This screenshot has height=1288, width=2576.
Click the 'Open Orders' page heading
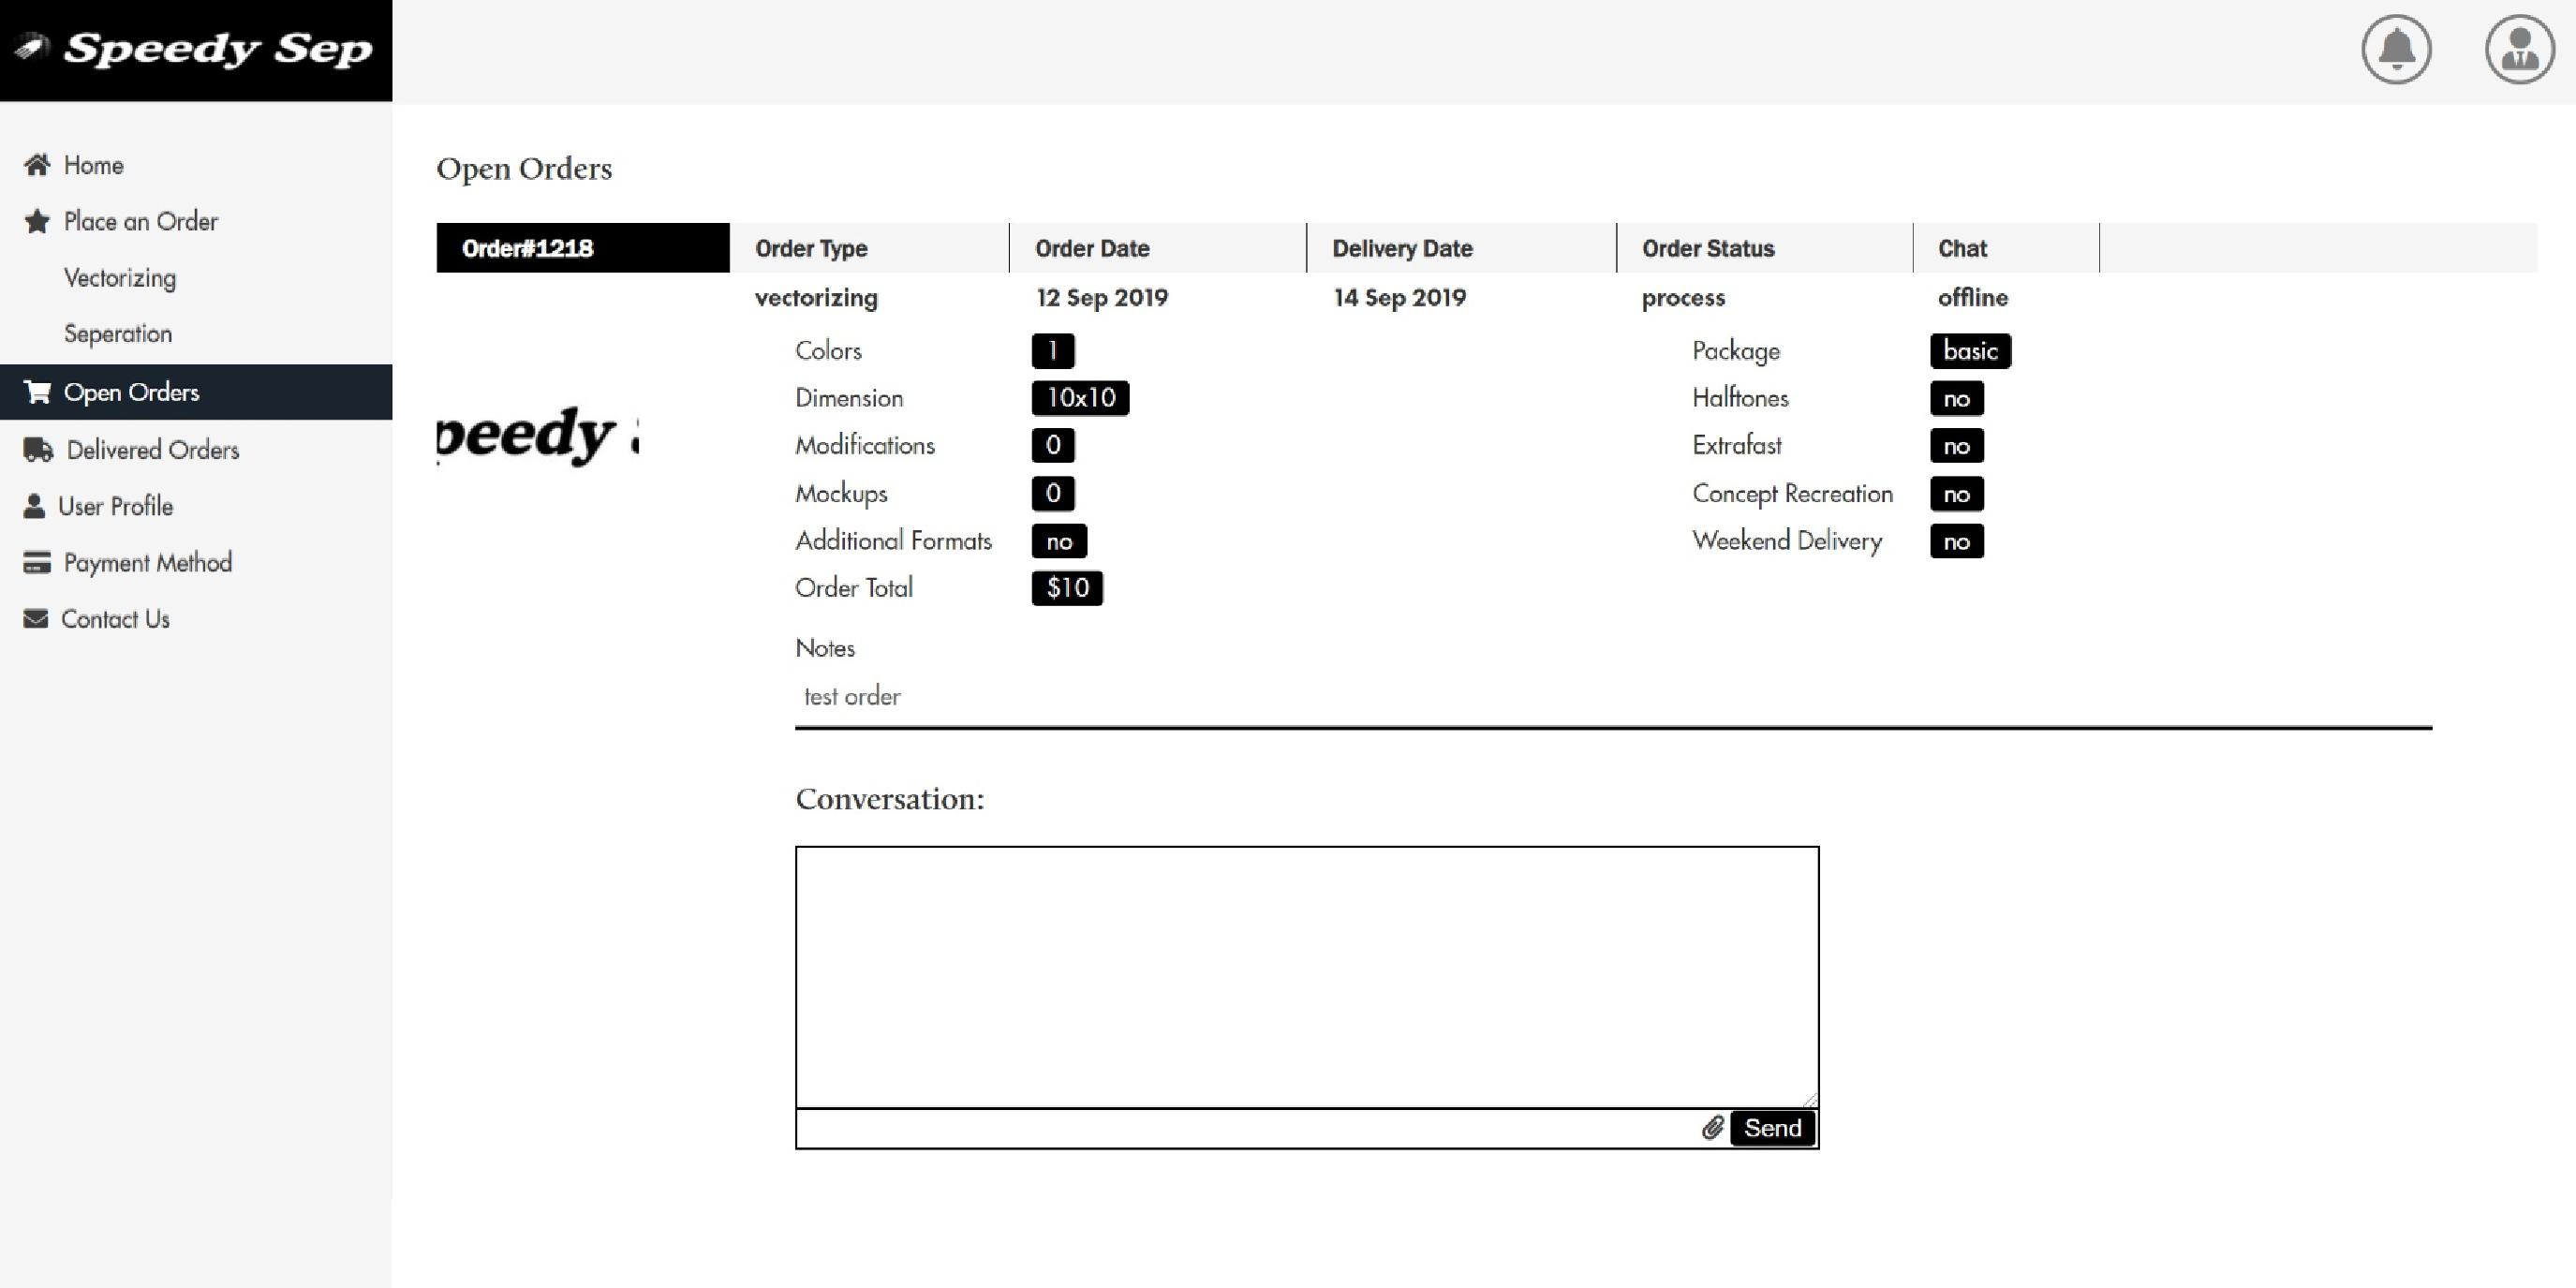524,169
